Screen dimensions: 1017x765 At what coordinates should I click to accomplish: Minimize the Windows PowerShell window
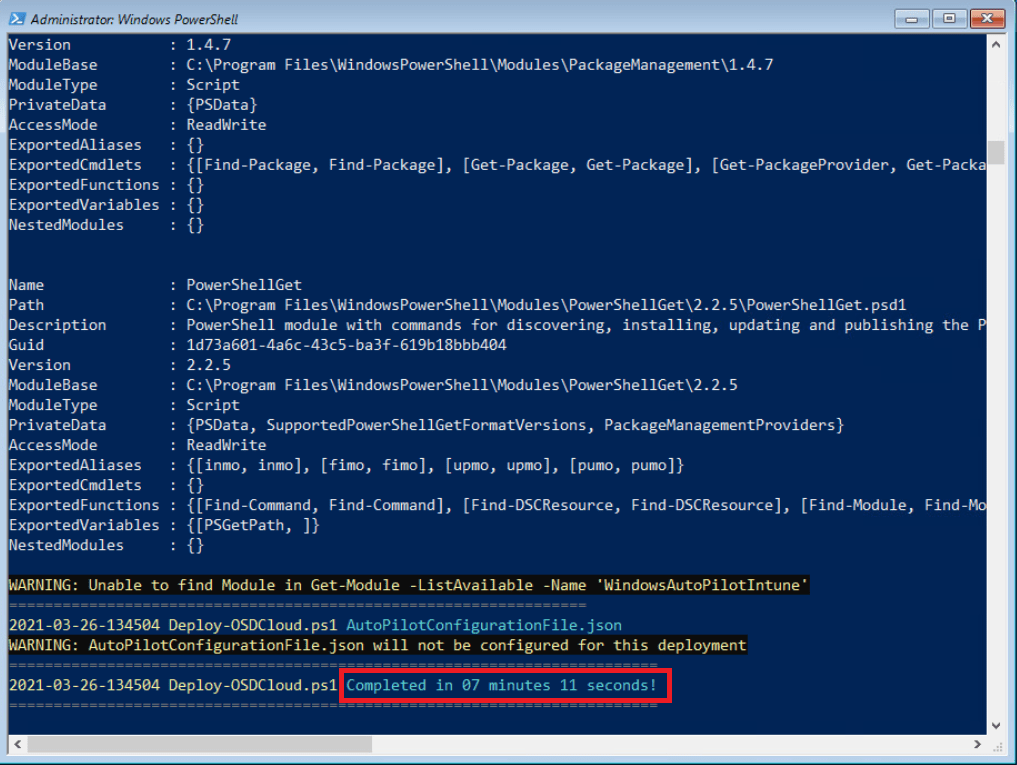coord(912,17)
